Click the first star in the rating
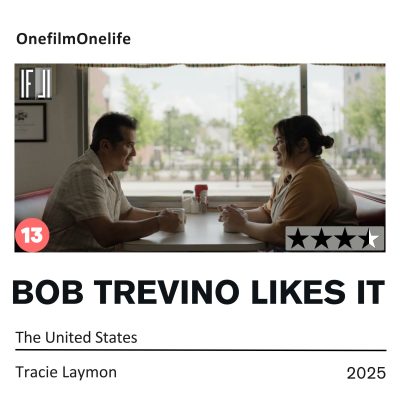Image resolution: width=400 pixels, height=400 pixels. [x=297, y=239]
